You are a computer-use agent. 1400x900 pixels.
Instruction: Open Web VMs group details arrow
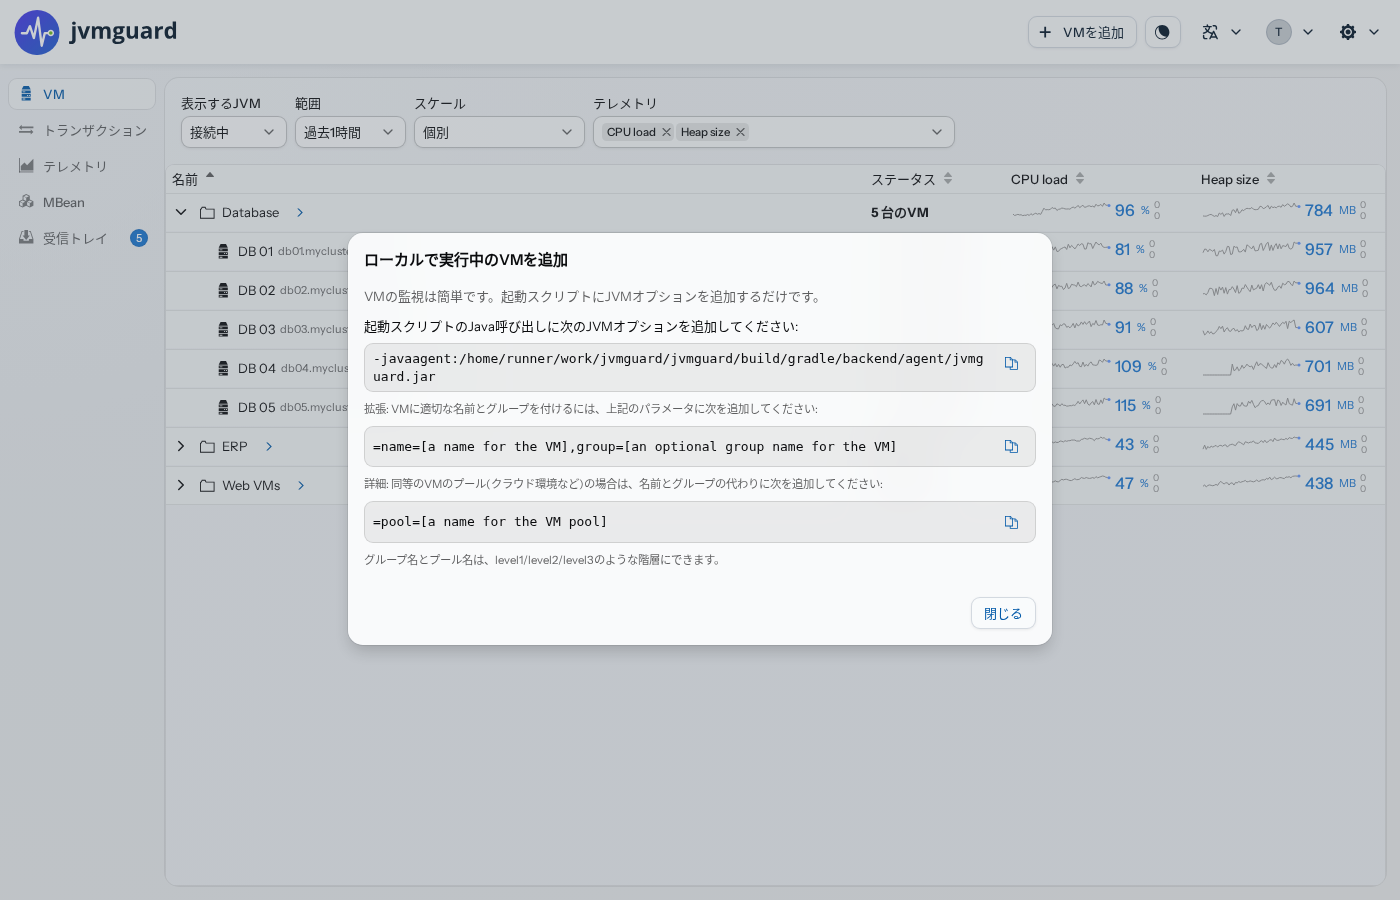(301, 486)
